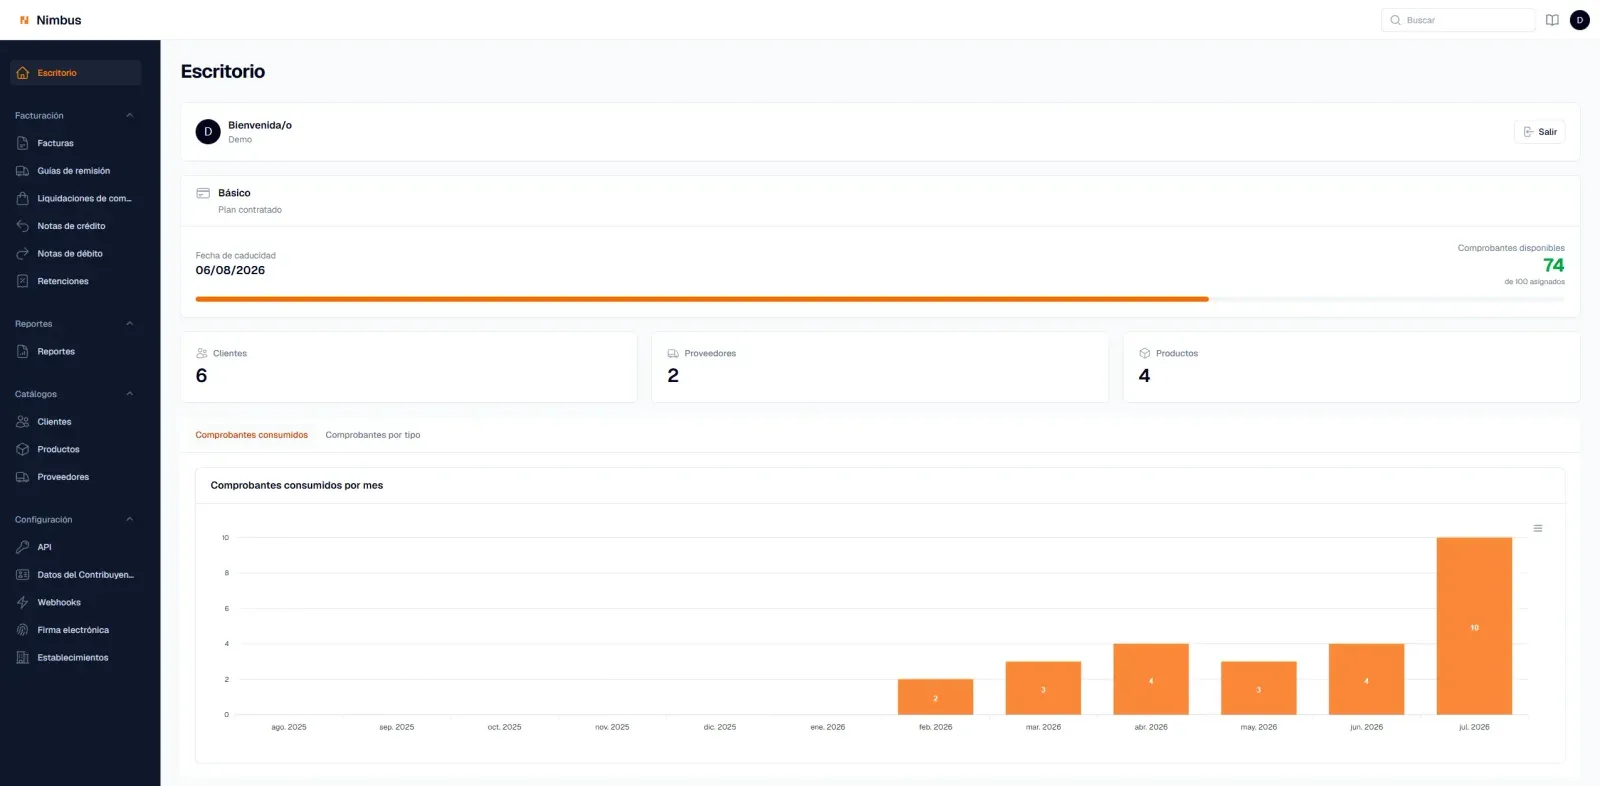This screenshot has height=786, width=1600.
Task: Open the API settings link
Action: [x=75, y=547]
